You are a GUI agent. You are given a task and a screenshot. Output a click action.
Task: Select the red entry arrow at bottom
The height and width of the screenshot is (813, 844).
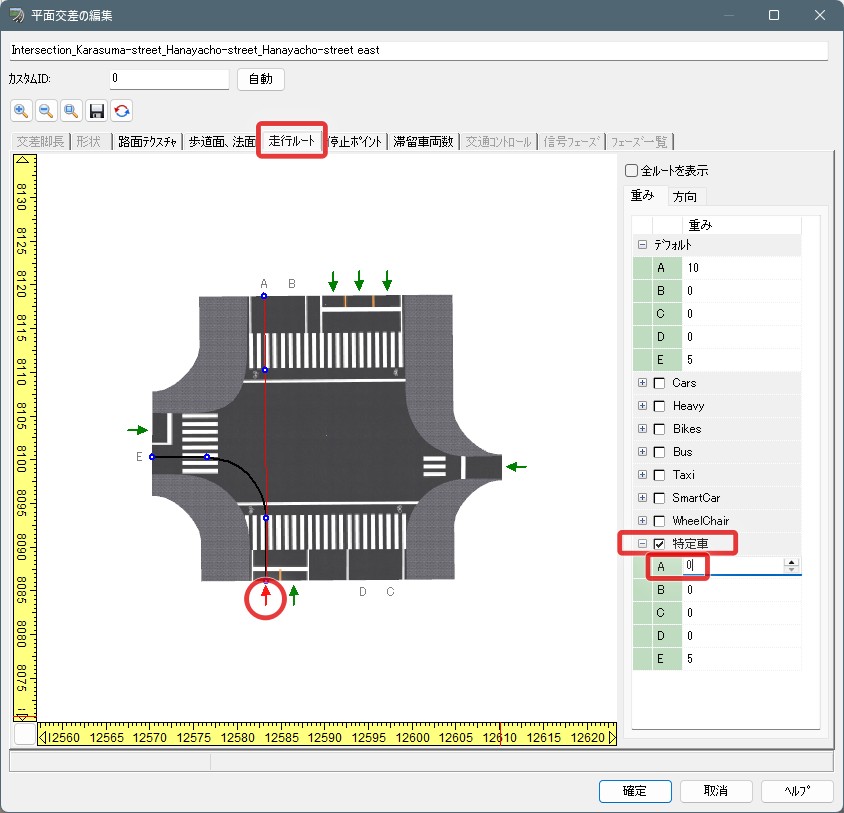coord(266,598)
